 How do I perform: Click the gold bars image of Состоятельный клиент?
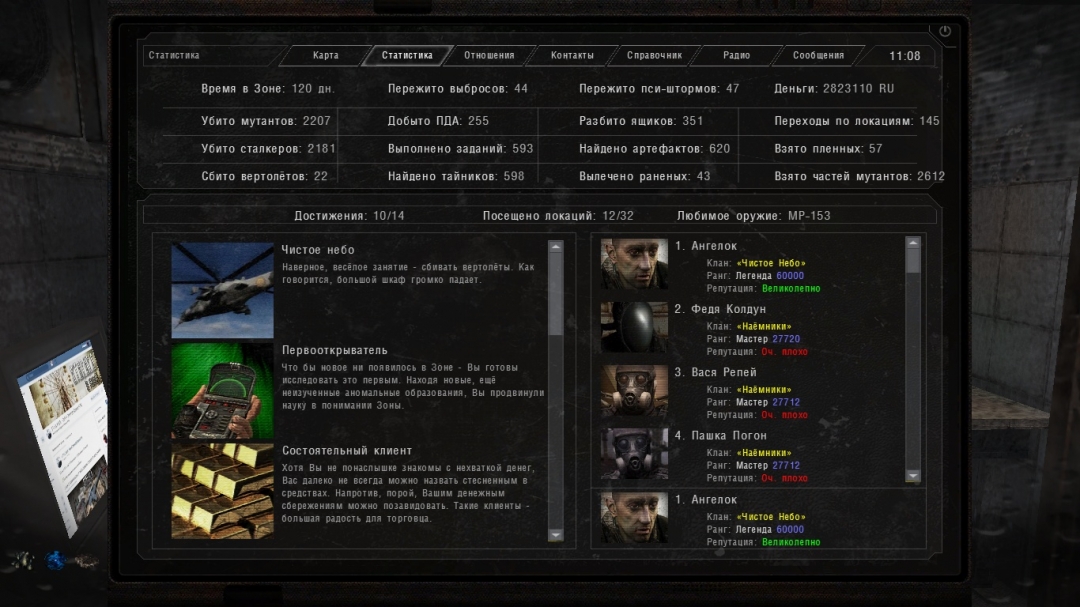click(x=222, y=491)
